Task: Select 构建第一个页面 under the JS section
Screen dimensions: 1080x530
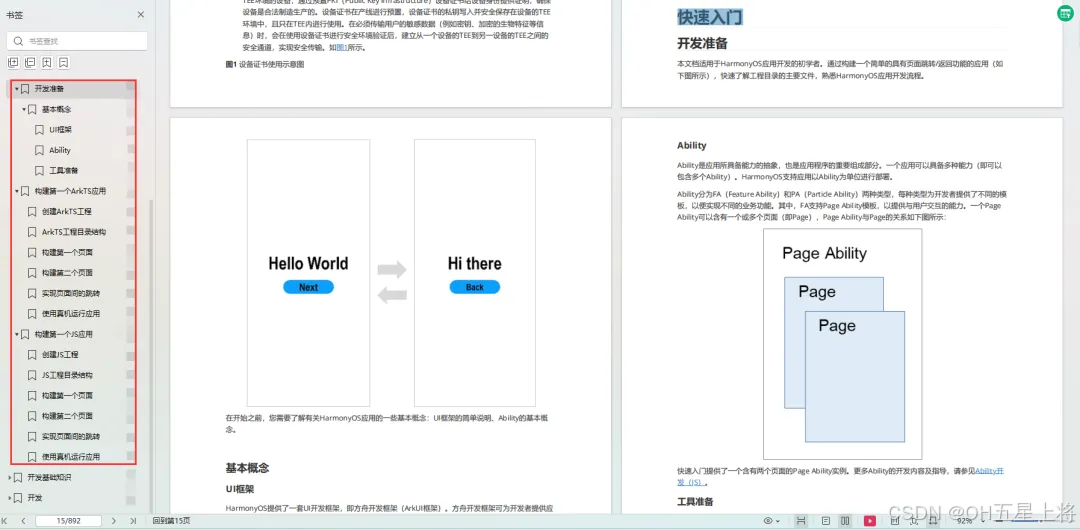Action: pyautogui.click(x=67, y=396)
